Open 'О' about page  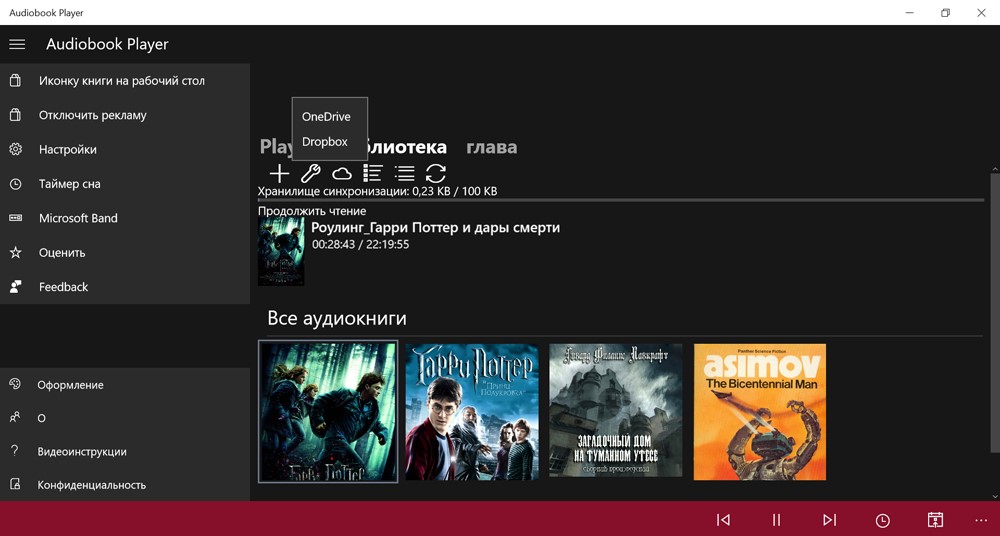(x=125, y=418)
